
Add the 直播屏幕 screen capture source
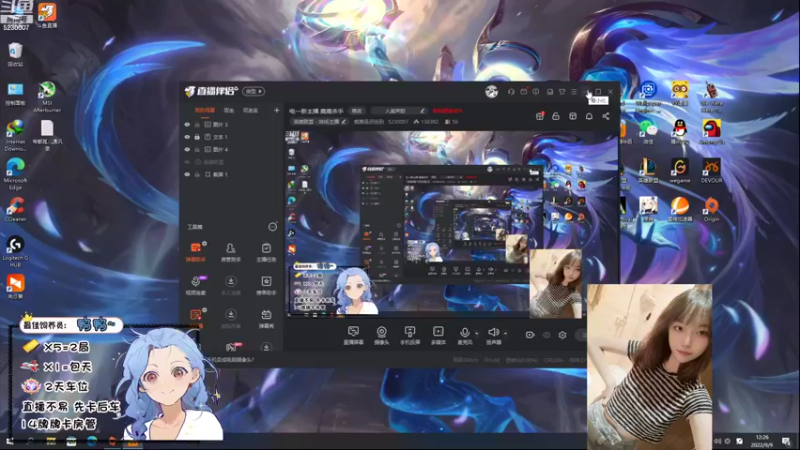coord(353,335)
